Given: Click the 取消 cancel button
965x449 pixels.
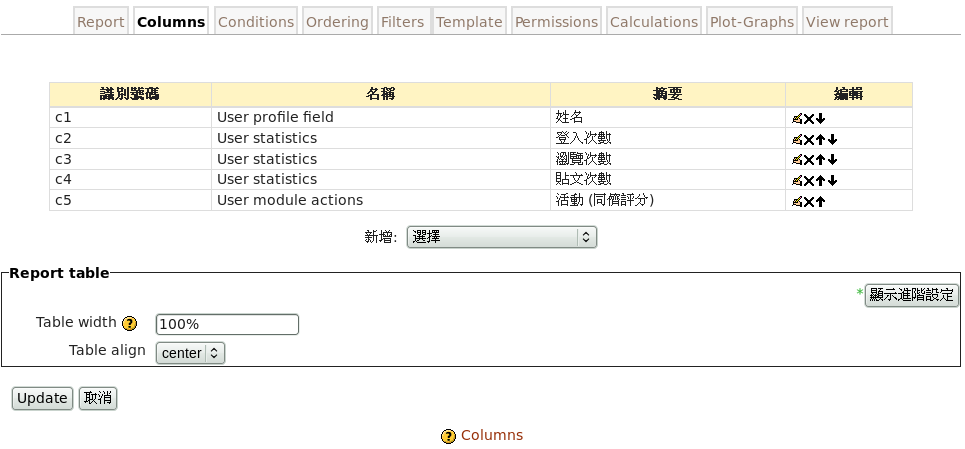Looking at the screenshot, I should (98, 398).
